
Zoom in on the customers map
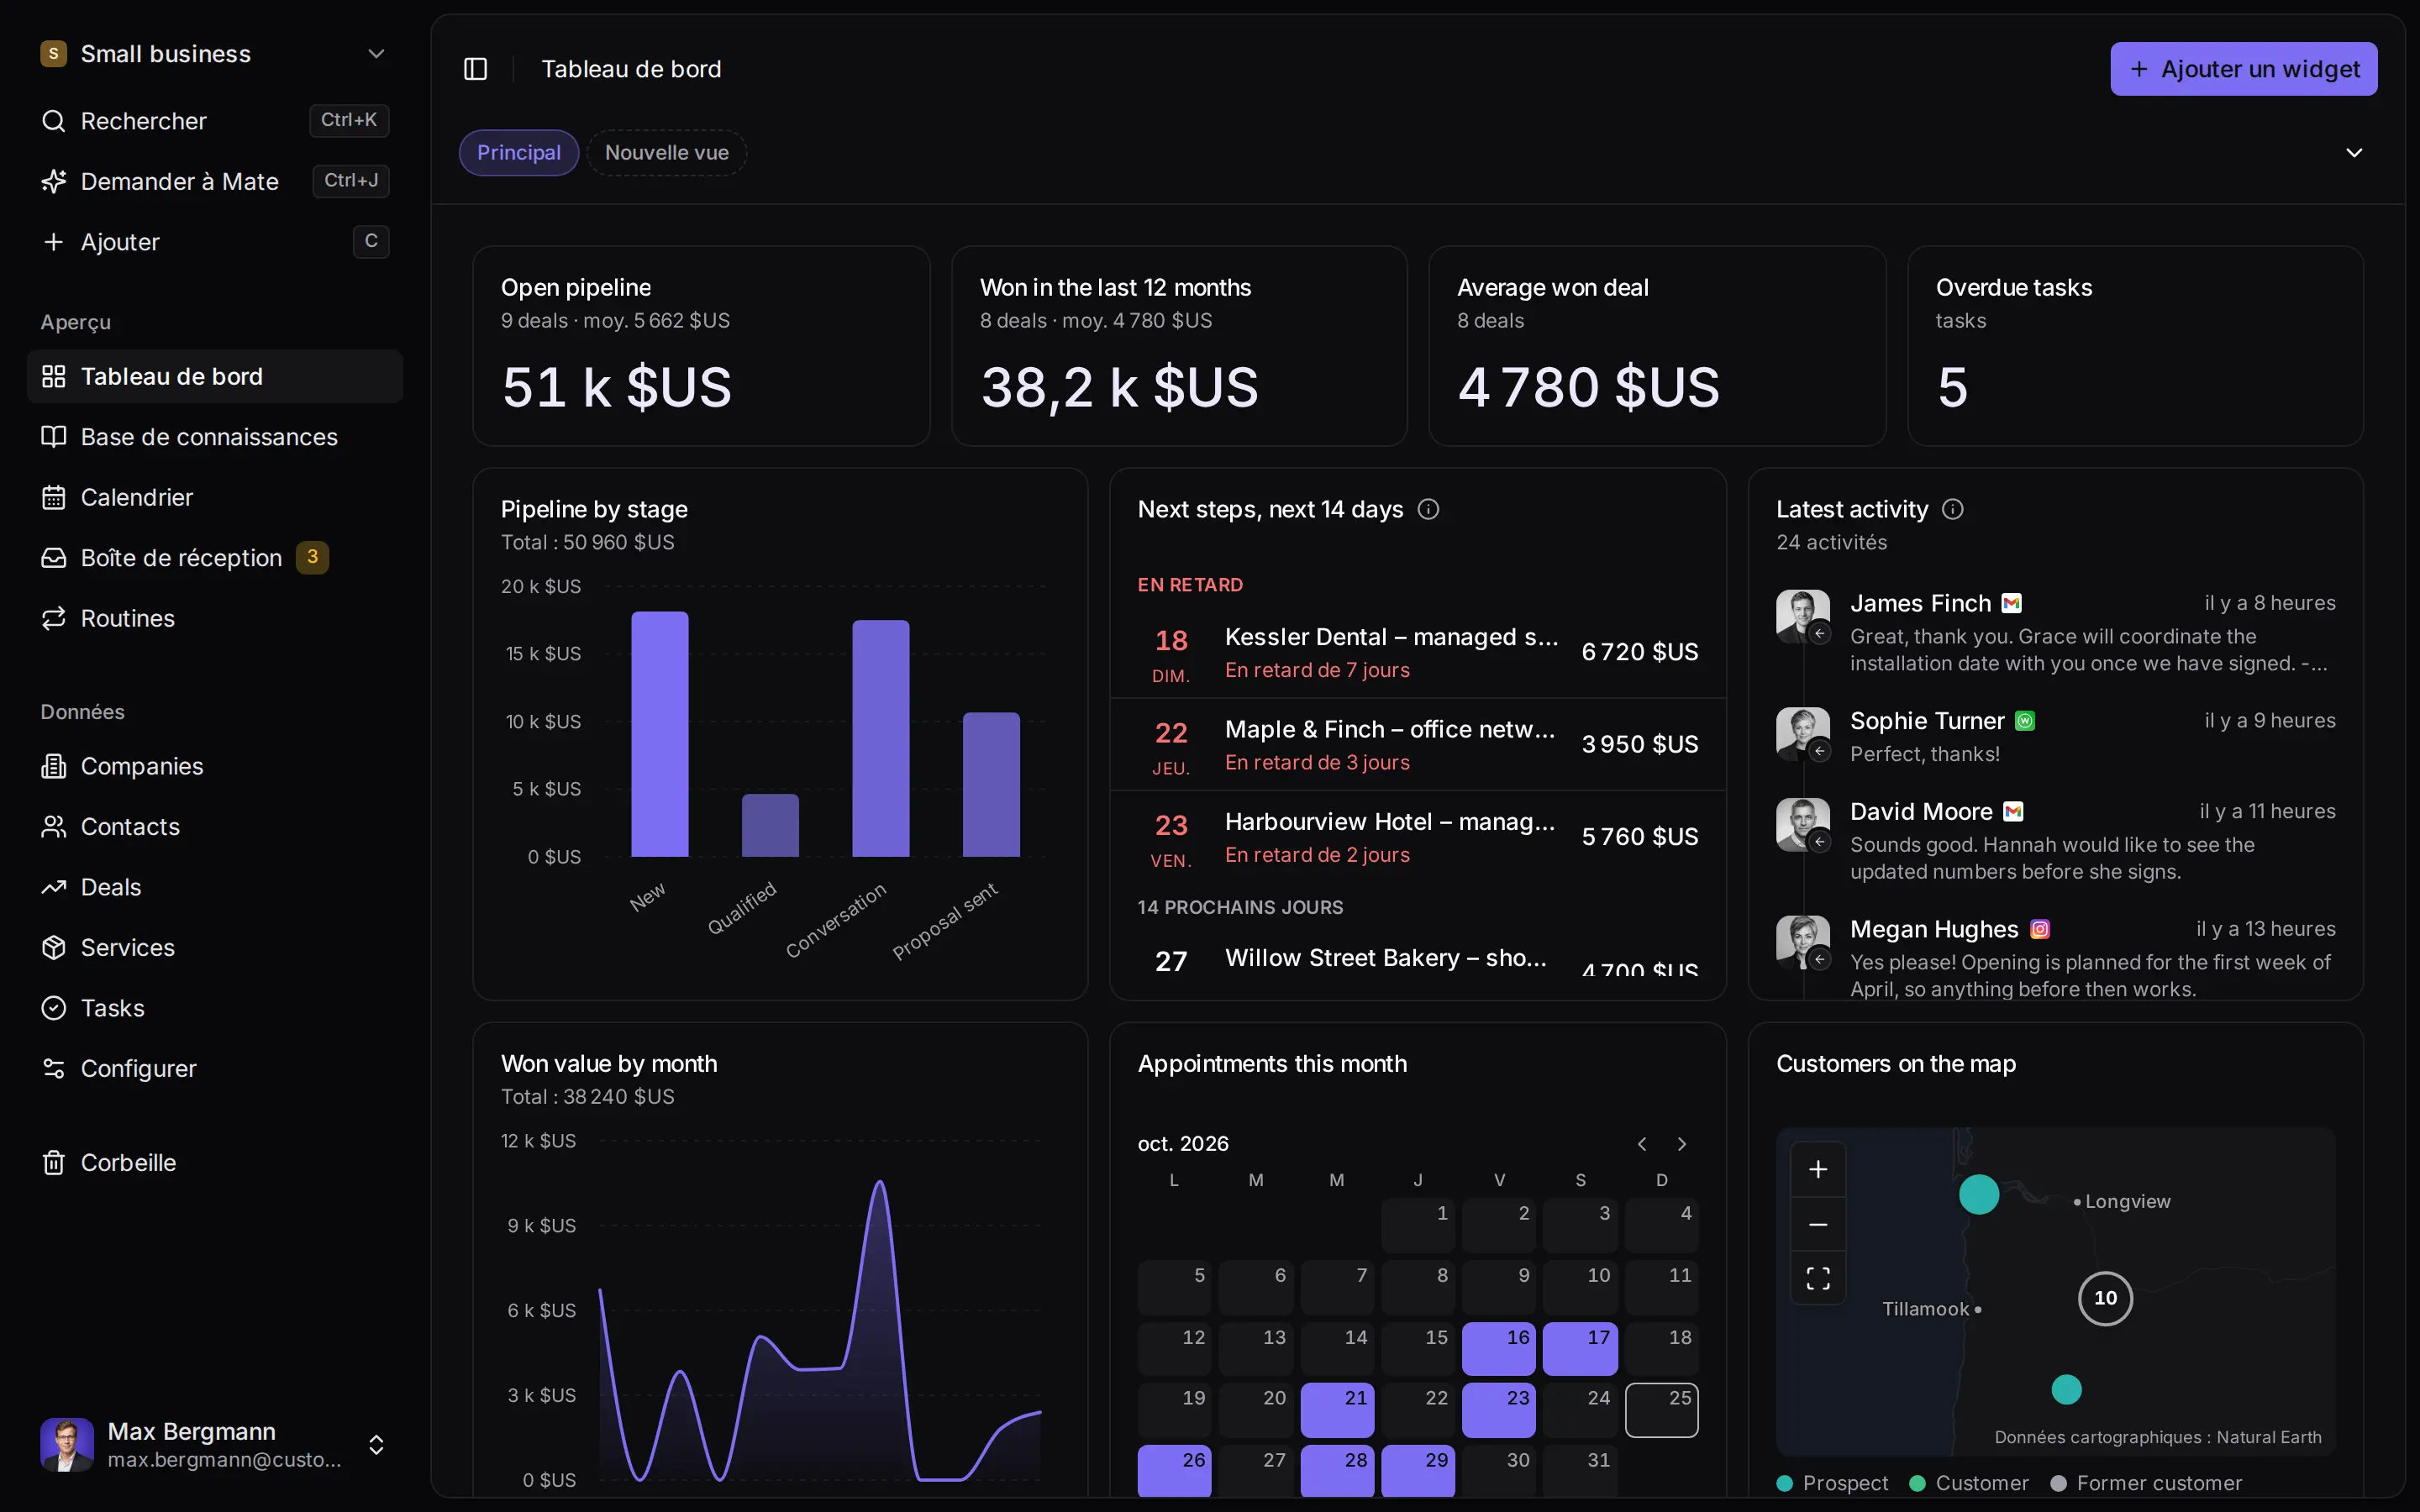1818,1169
